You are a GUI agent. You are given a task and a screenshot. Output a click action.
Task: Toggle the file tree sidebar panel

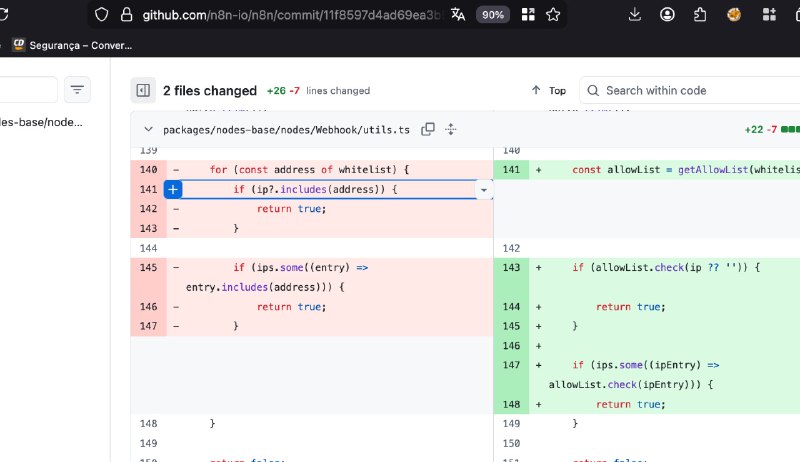coord(143,90)
